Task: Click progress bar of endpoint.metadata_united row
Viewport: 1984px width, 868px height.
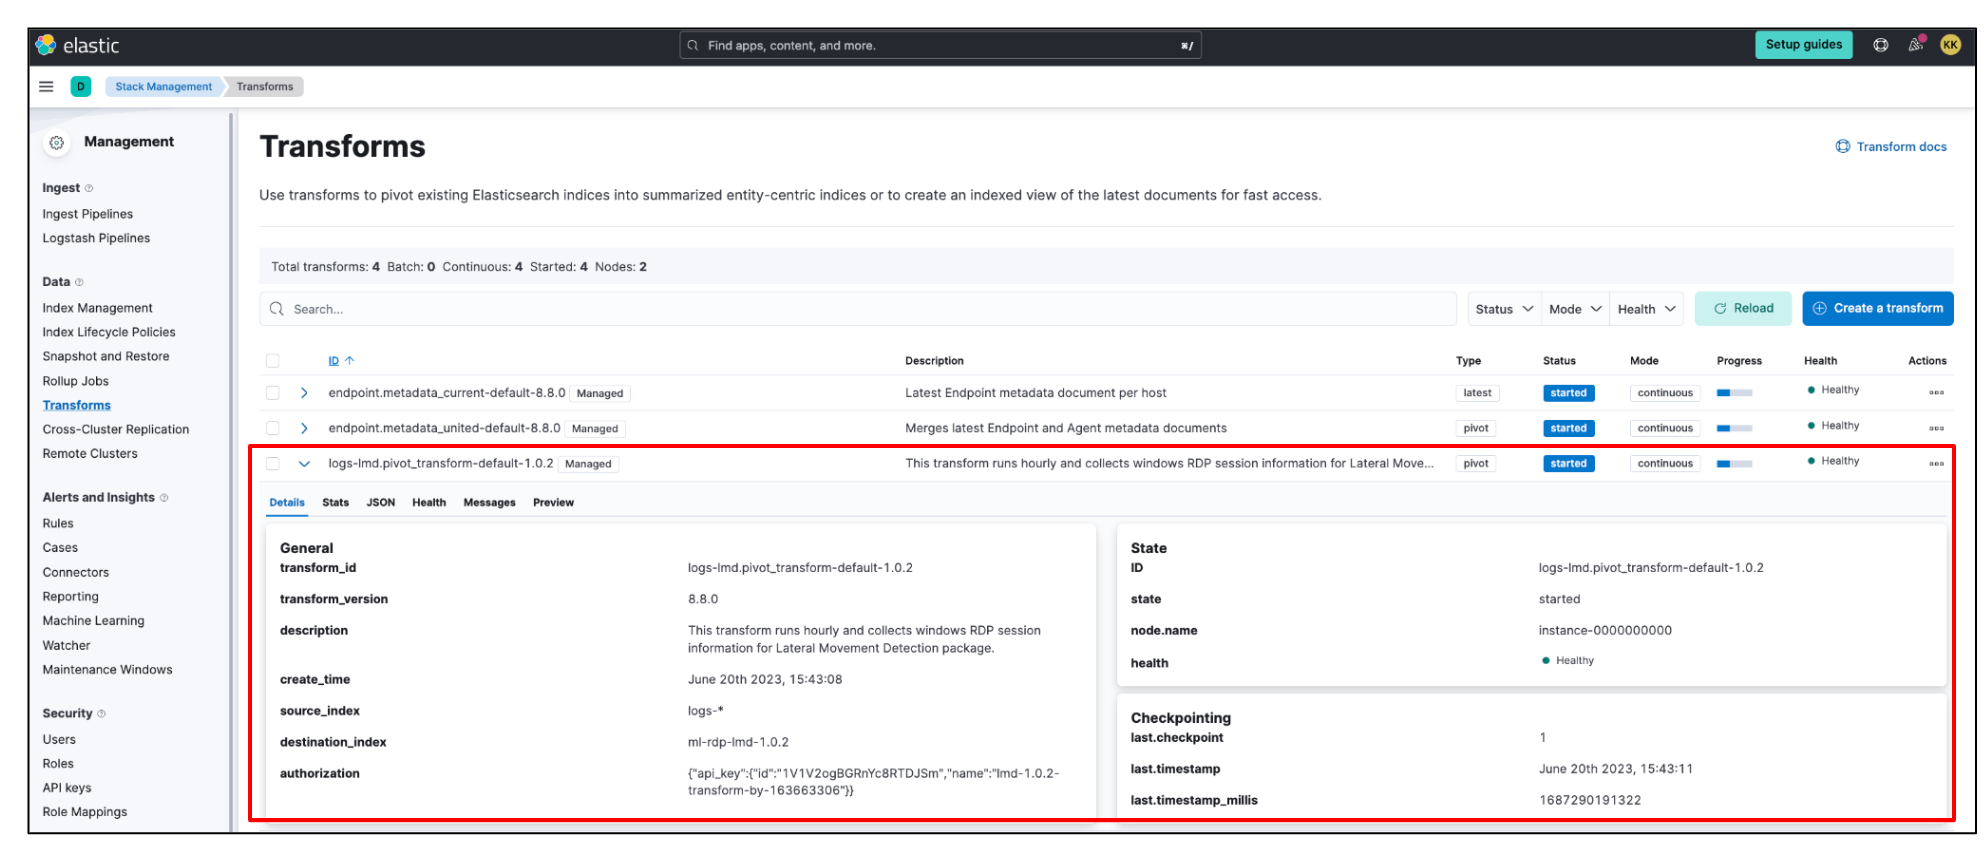Action: click(1734, 428)
